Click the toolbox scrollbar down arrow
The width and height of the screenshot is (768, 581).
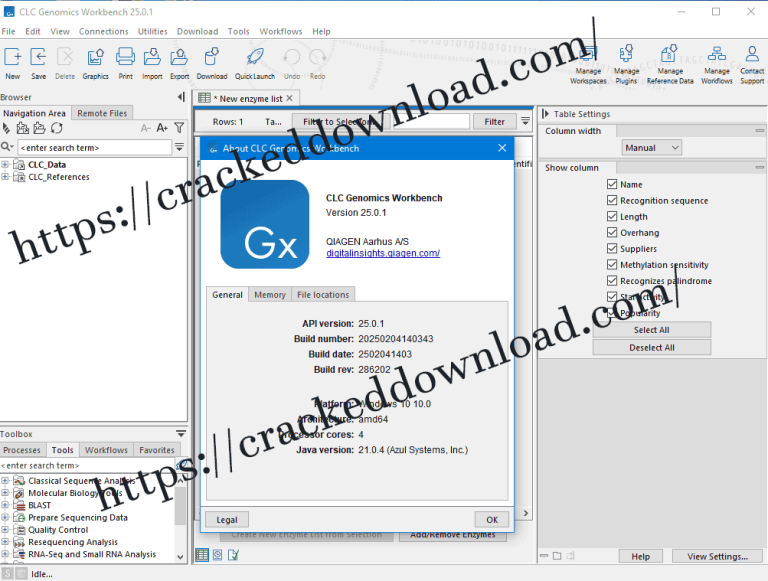[x=180, y=557]
